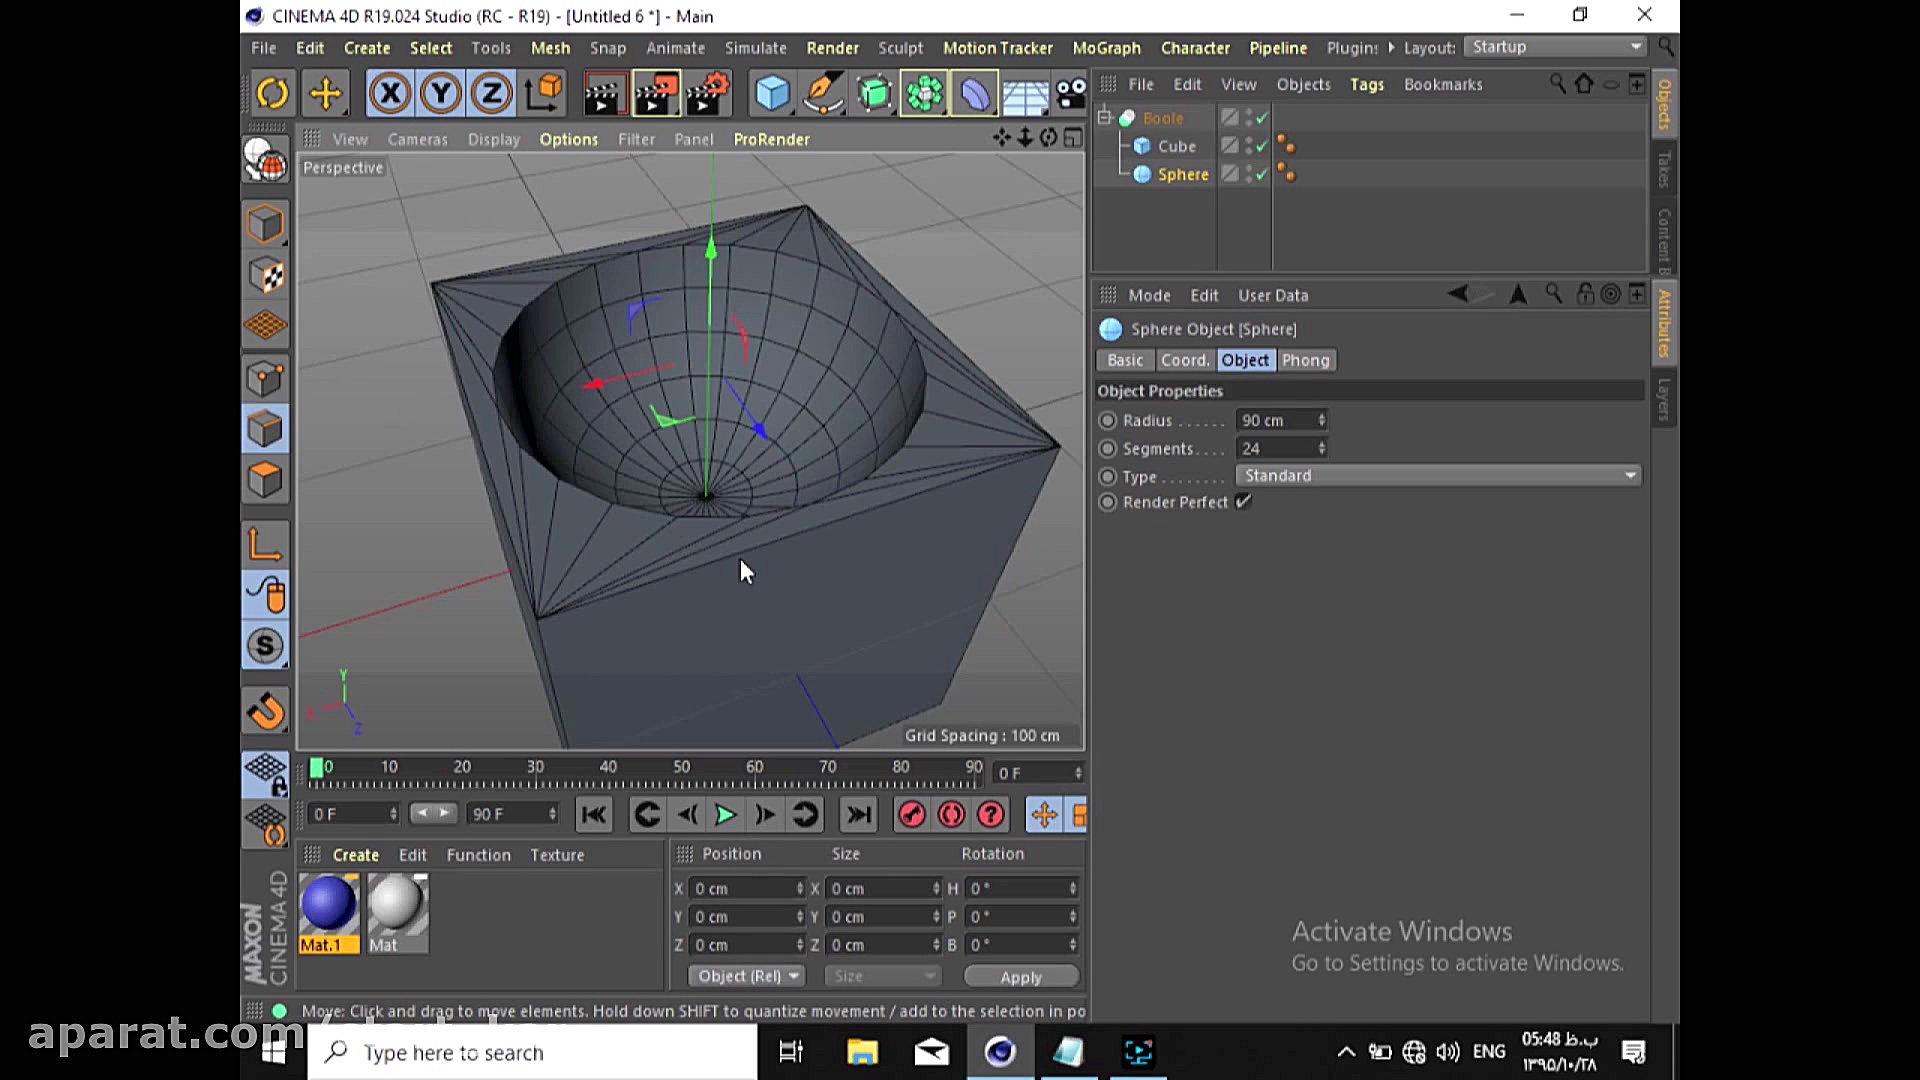1920x1080 pixels.
Task: Select the blue Mat.1 material swatch
Action: point(328,904)
